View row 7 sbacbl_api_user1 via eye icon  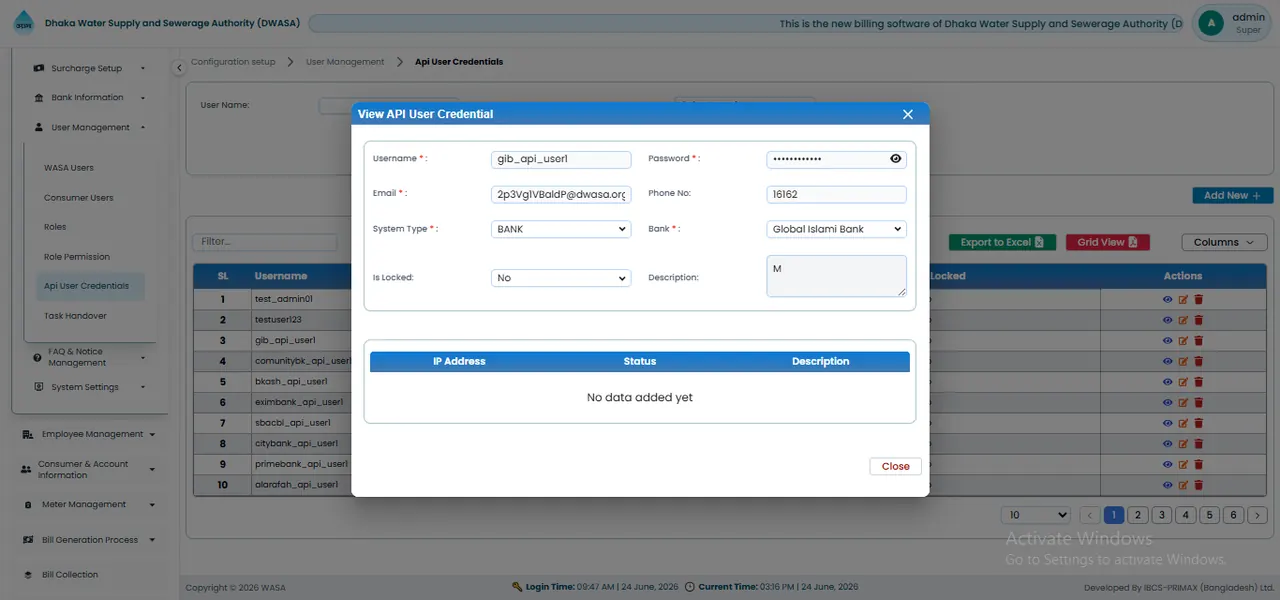tap(1167, 423)
